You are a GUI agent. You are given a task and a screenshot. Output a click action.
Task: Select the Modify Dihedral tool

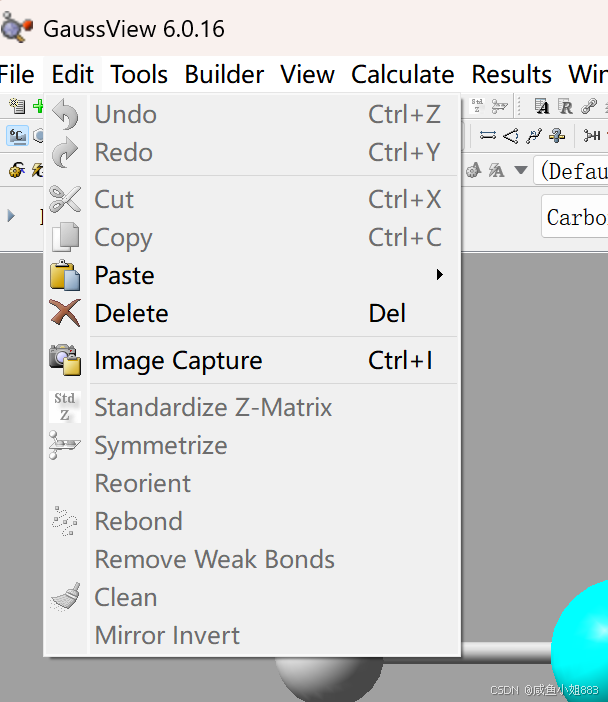click(x=534, y=136)
